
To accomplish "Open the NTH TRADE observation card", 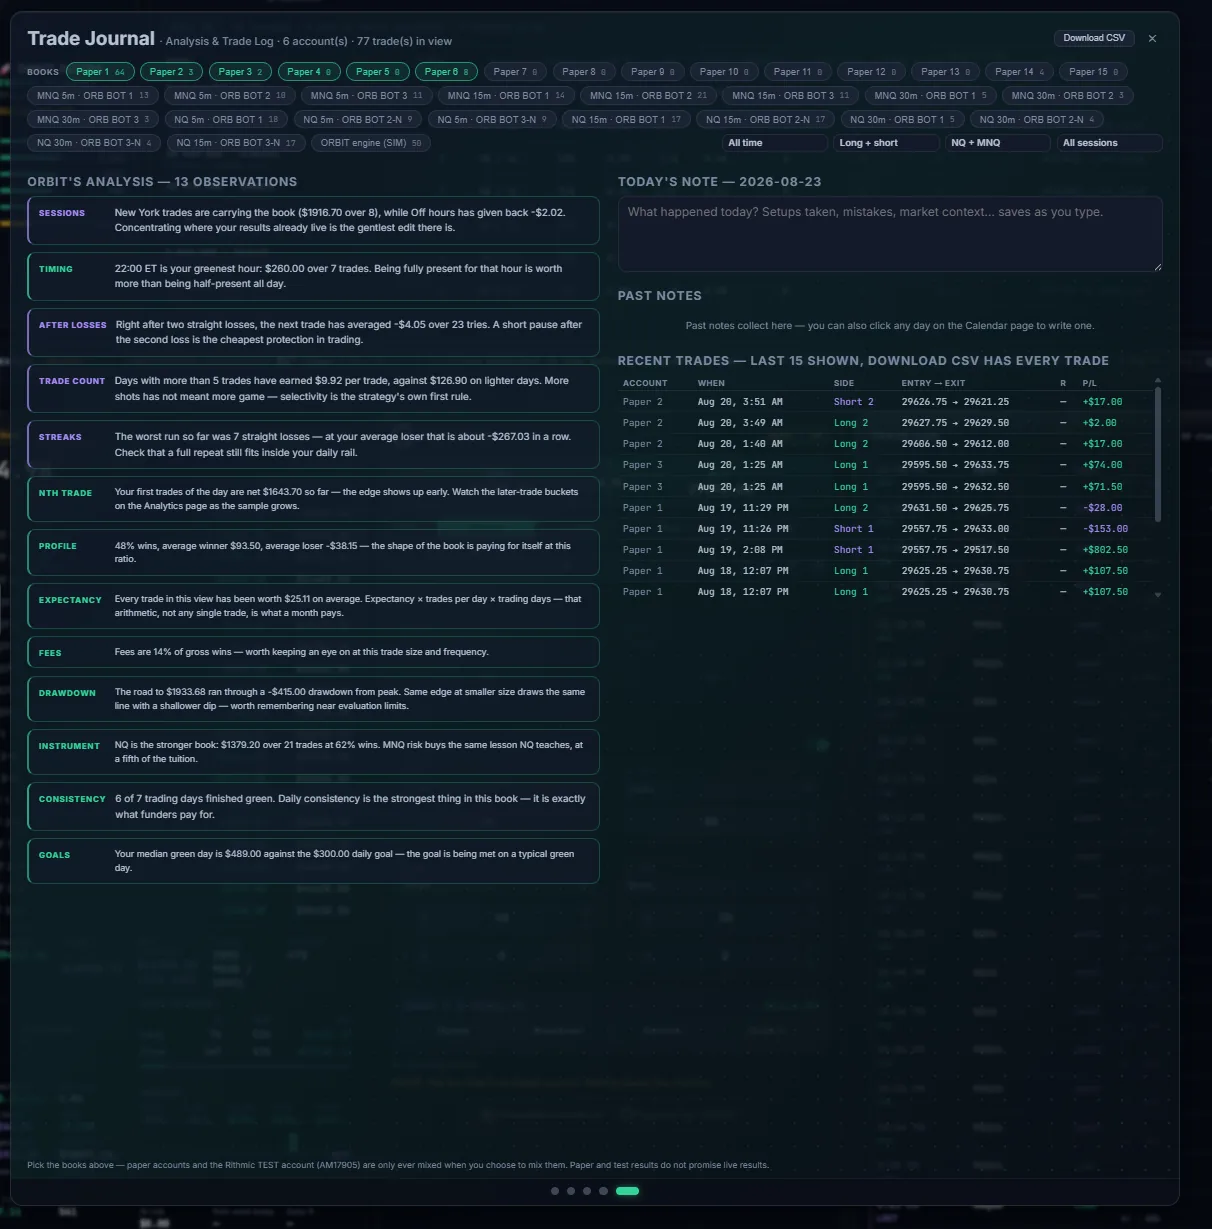I will click(x=313, y=499).
